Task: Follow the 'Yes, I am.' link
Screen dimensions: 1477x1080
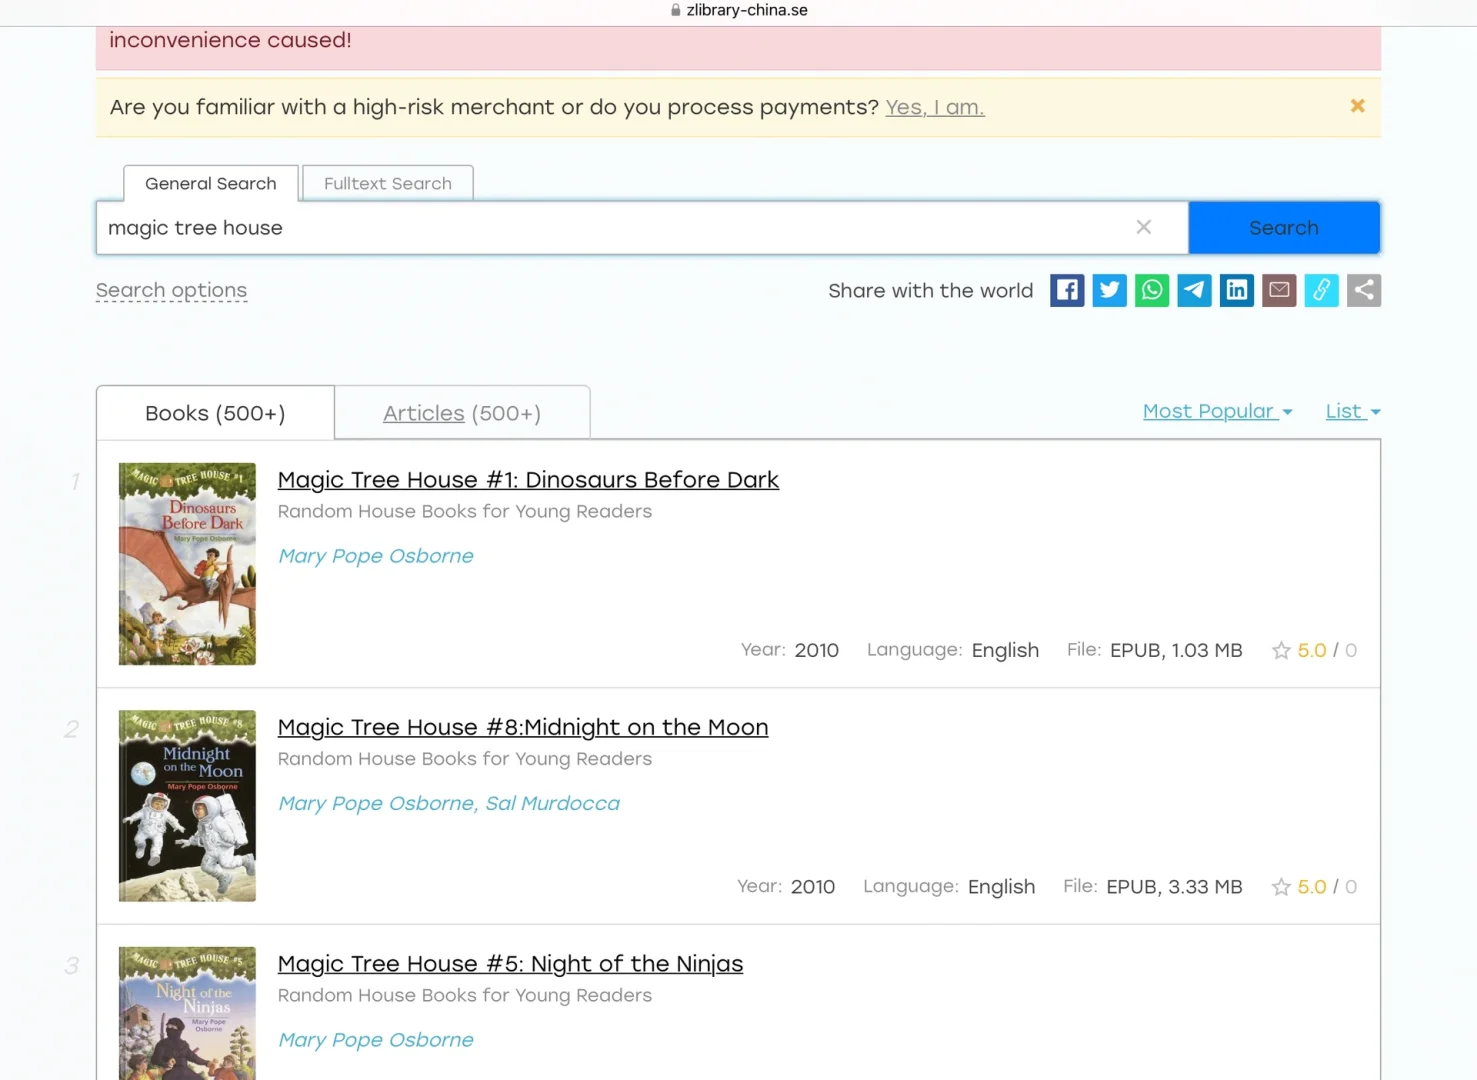Action: pyautogui.click(x=935, y=107)
